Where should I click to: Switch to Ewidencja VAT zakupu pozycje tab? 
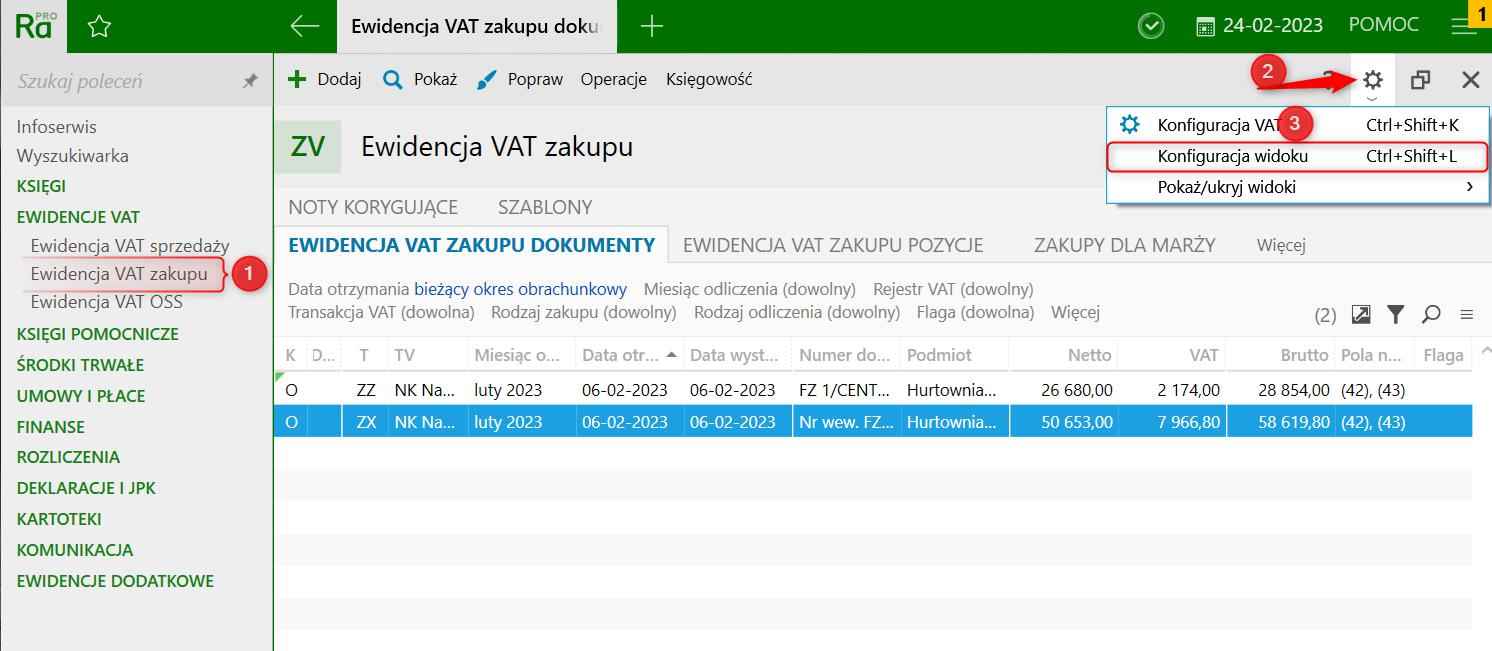[833, 245]
